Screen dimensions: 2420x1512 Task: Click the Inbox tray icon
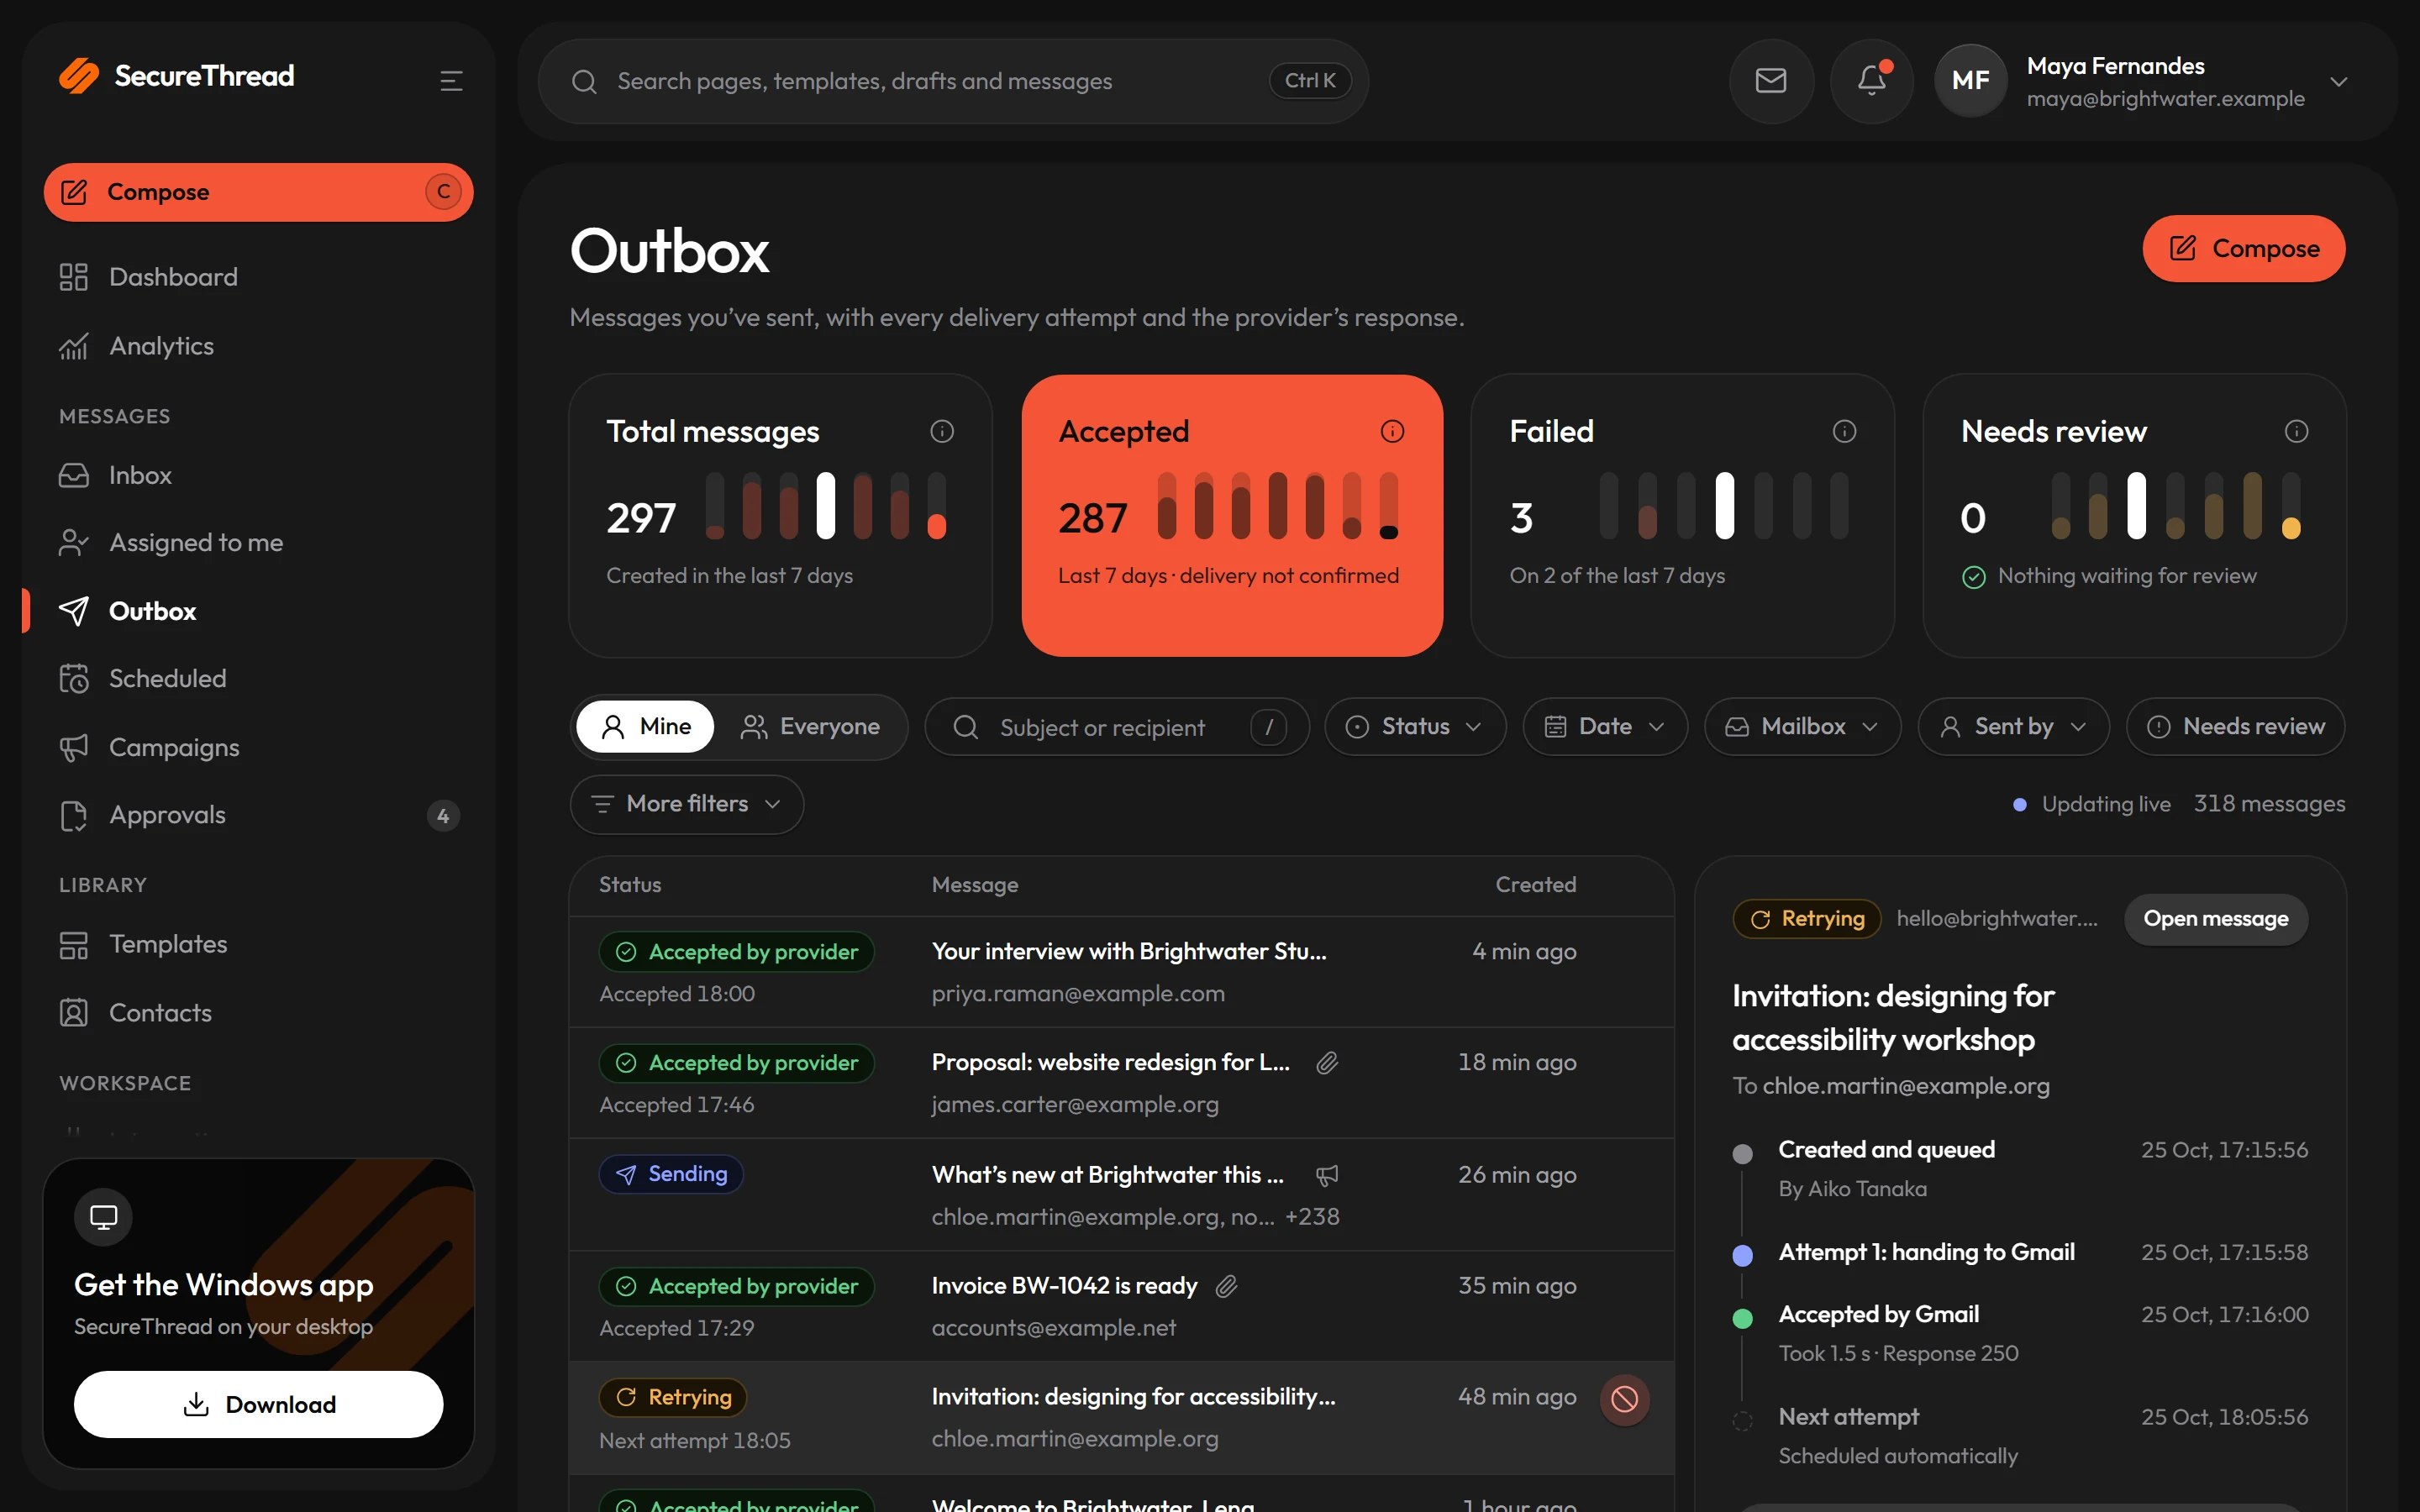coord(73,475)
